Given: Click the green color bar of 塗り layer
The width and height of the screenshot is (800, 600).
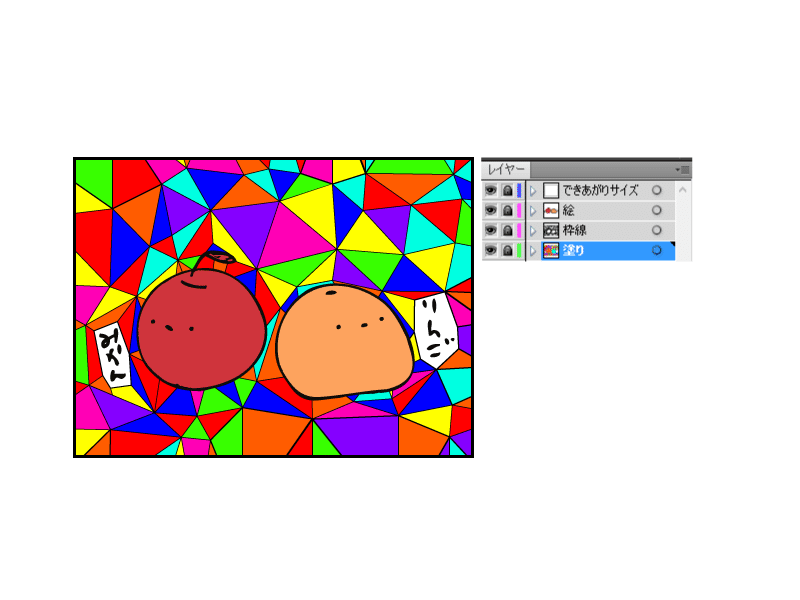Looking at the screenshot, I should pyautogui.click(x=519, y=250).
